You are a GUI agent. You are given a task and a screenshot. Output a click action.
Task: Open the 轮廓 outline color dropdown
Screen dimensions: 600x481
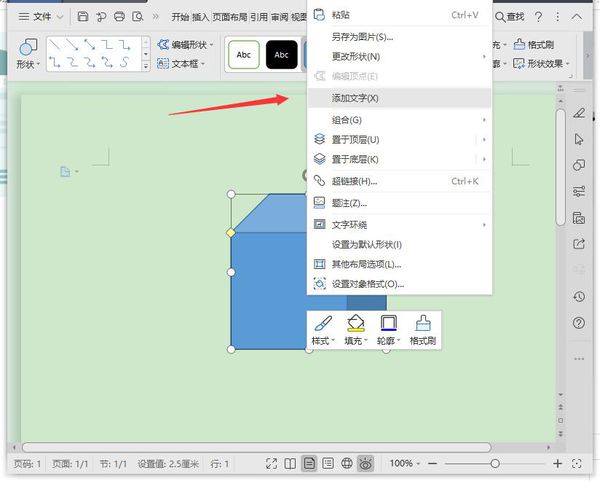388,330
